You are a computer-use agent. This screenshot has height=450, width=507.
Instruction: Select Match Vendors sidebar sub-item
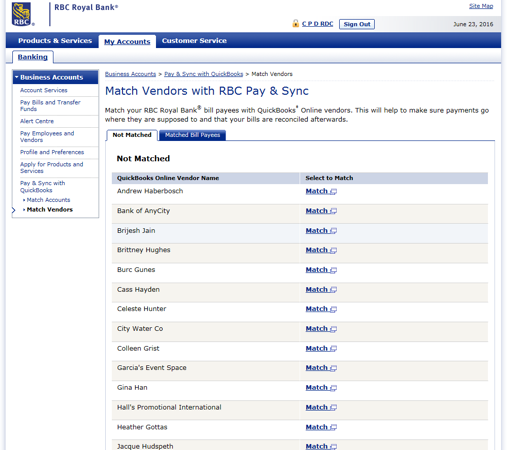[x=50, y=210]
